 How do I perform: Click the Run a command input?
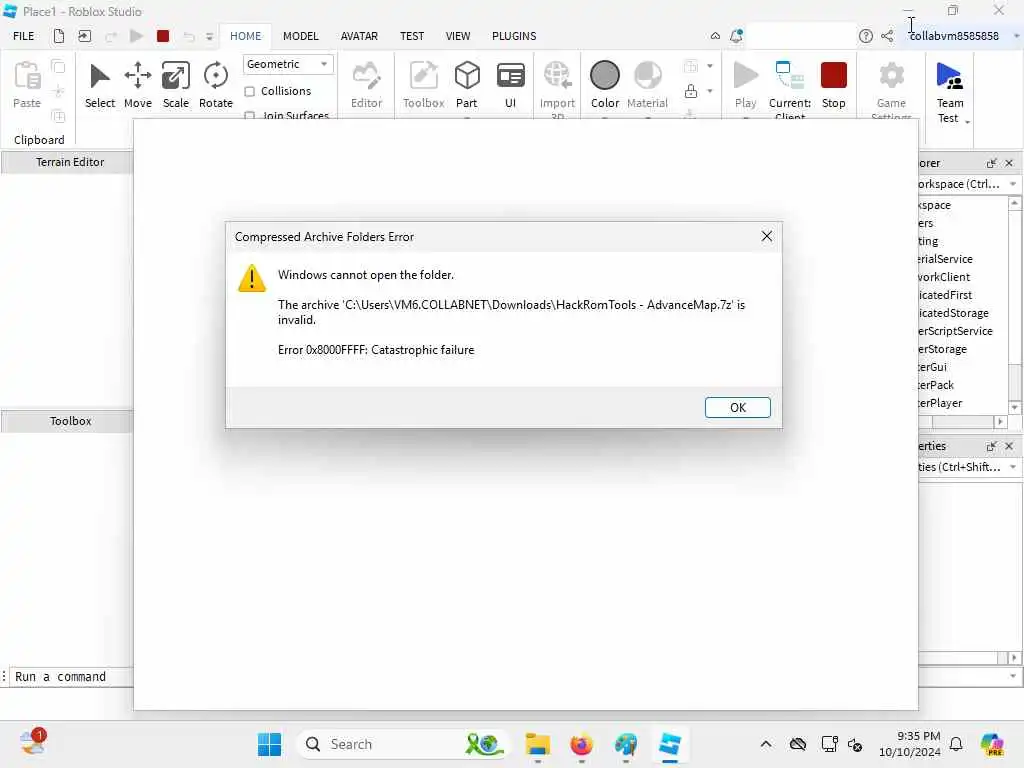72,677
